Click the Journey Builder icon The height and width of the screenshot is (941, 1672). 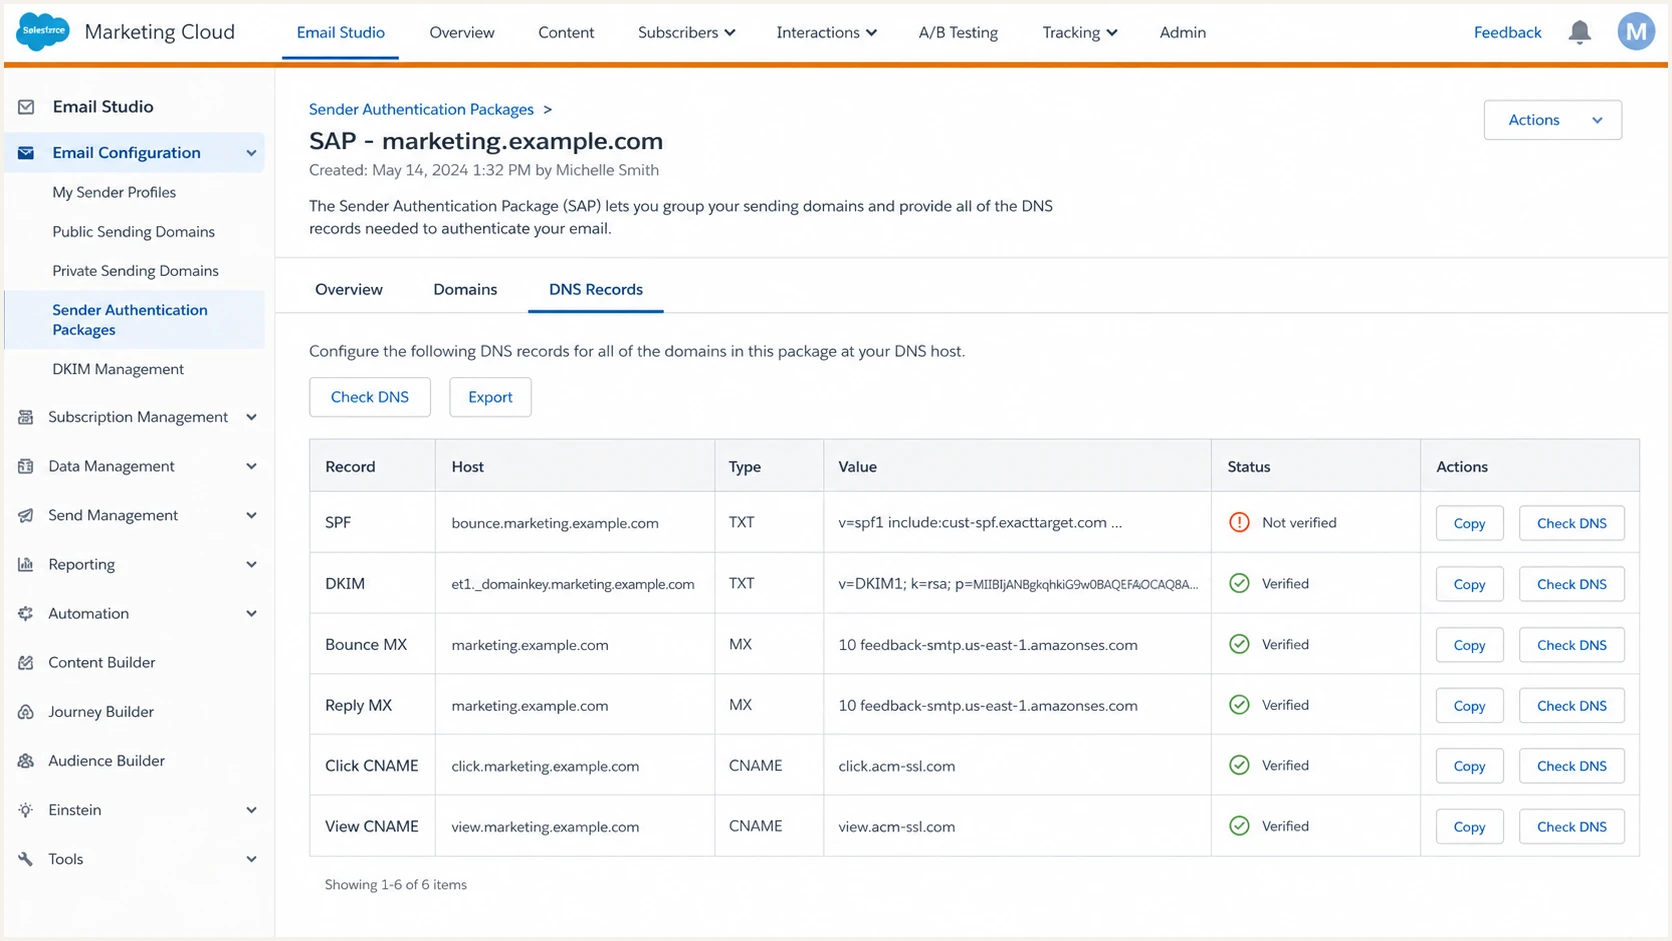coord(26,712)
